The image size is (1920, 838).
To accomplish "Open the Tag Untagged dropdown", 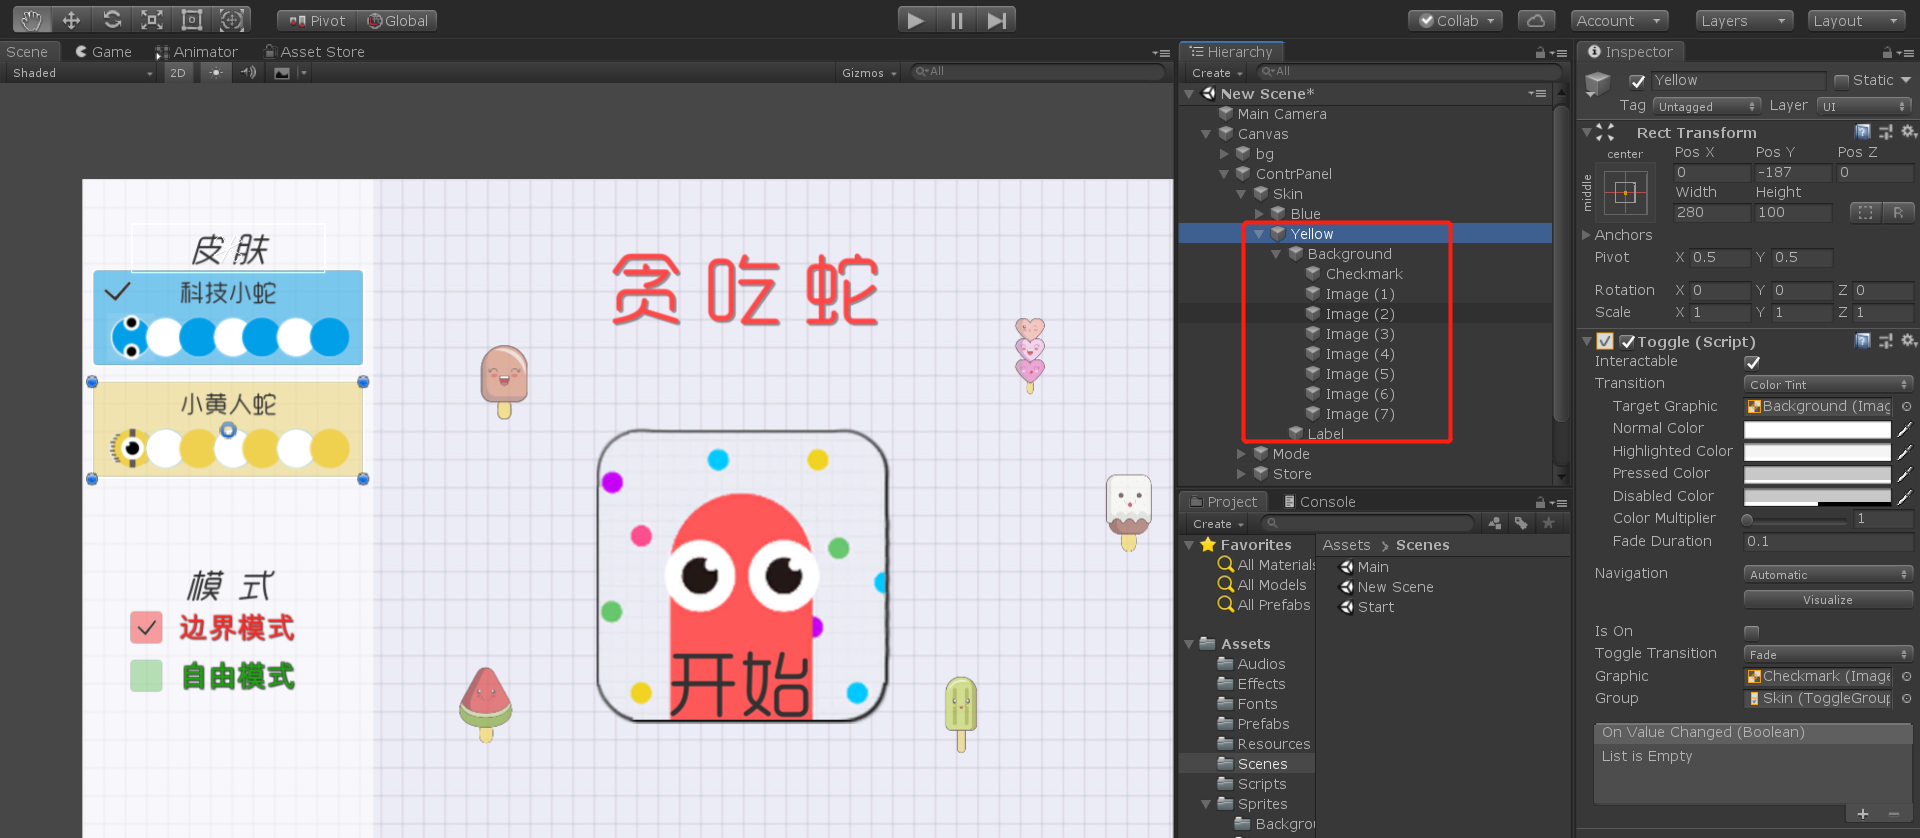I will click(x=1707, y=106).
